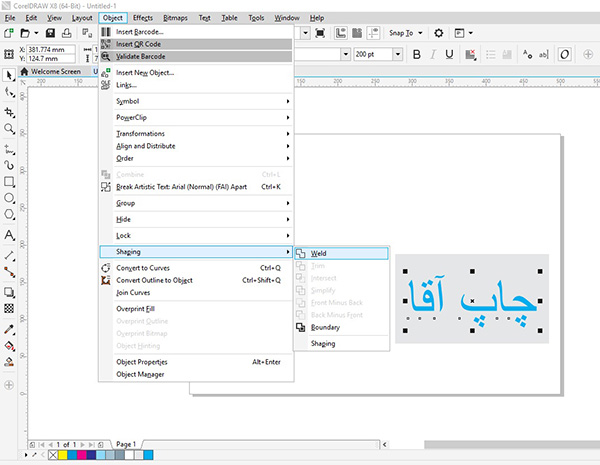This screenshot has height=465, width=600.
Task: Select the Pick tool in toolbox
Action: coord(9,75)
